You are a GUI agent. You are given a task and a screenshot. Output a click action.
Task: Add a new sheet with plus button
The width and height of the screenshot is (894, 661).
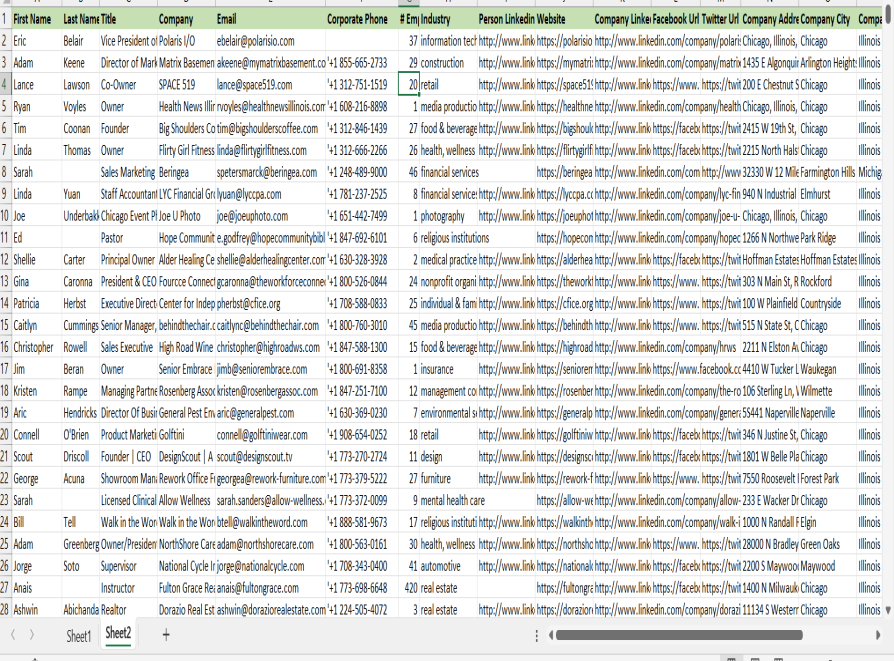coord(166,635)
